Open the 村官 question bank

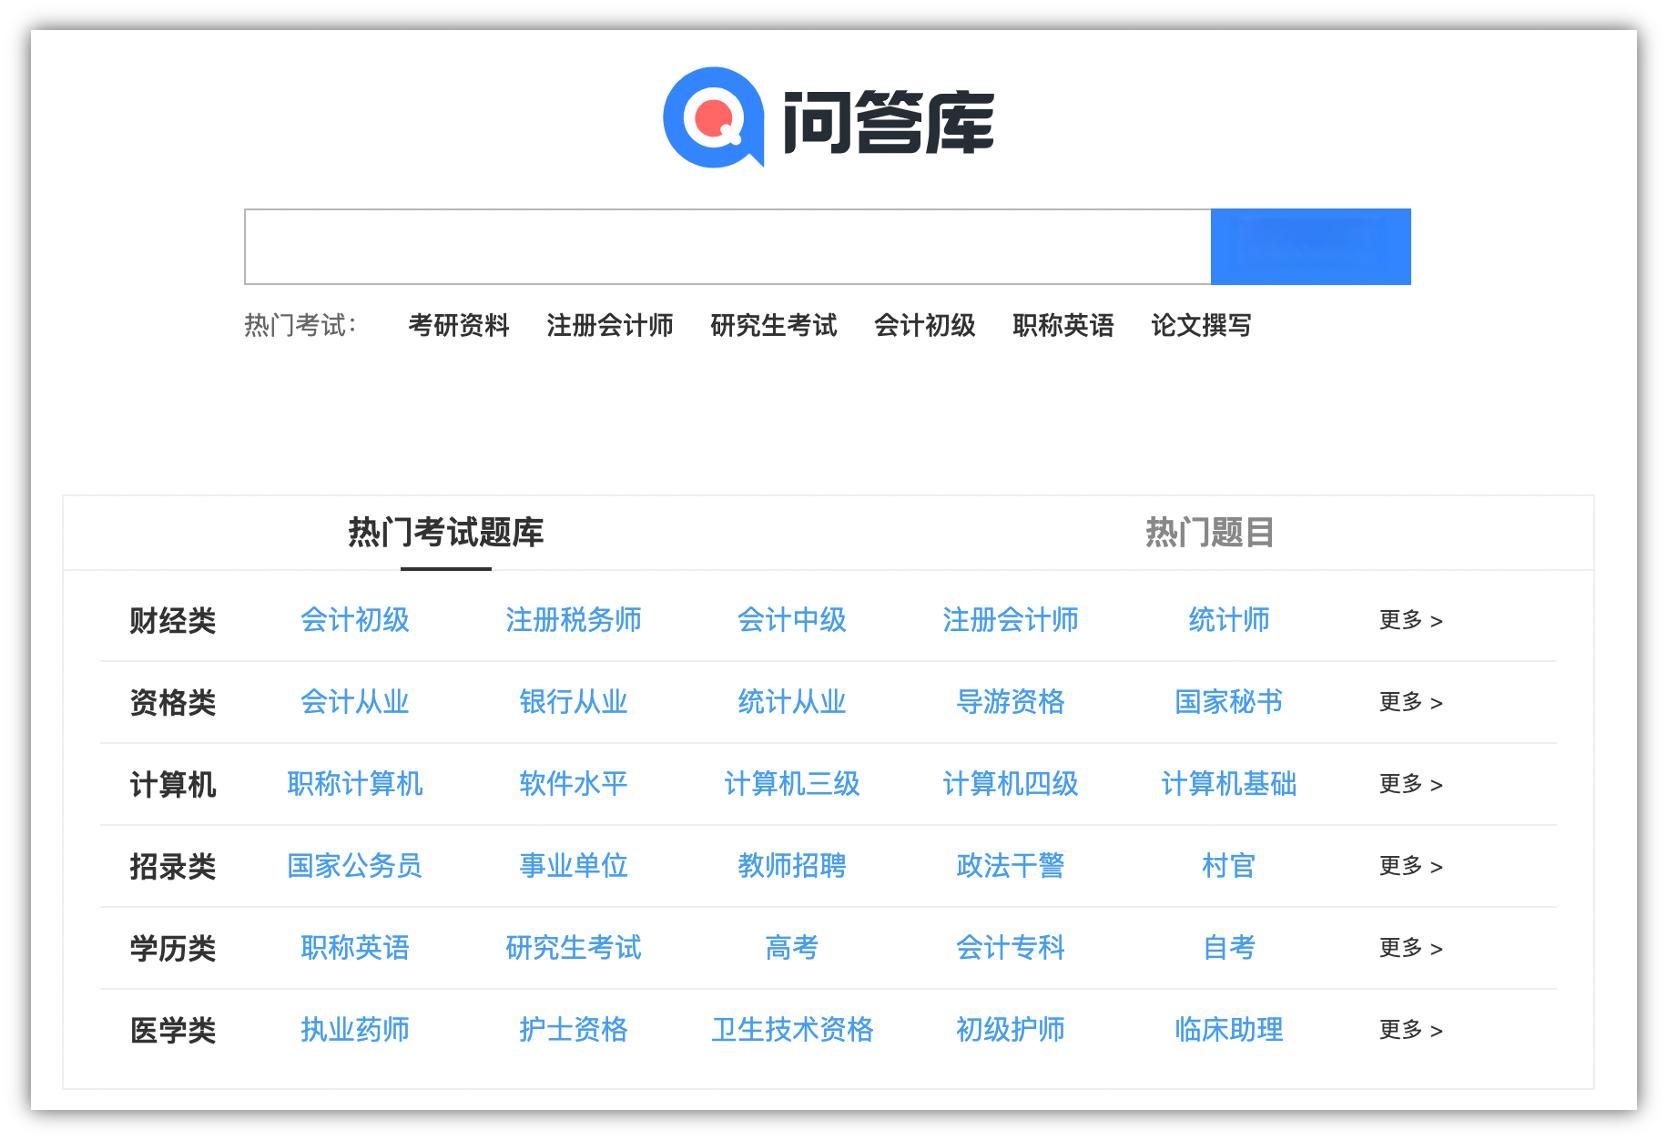tap(1229, 866)
